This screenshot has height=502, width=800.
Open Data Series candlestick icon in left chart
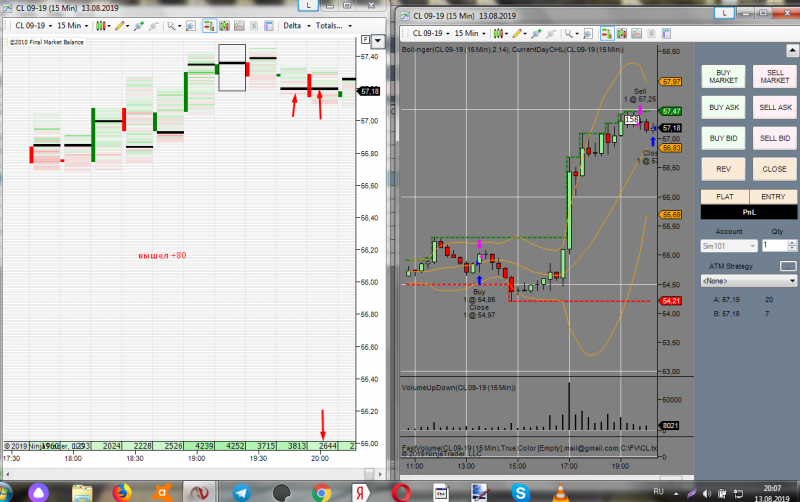point(224,26)
